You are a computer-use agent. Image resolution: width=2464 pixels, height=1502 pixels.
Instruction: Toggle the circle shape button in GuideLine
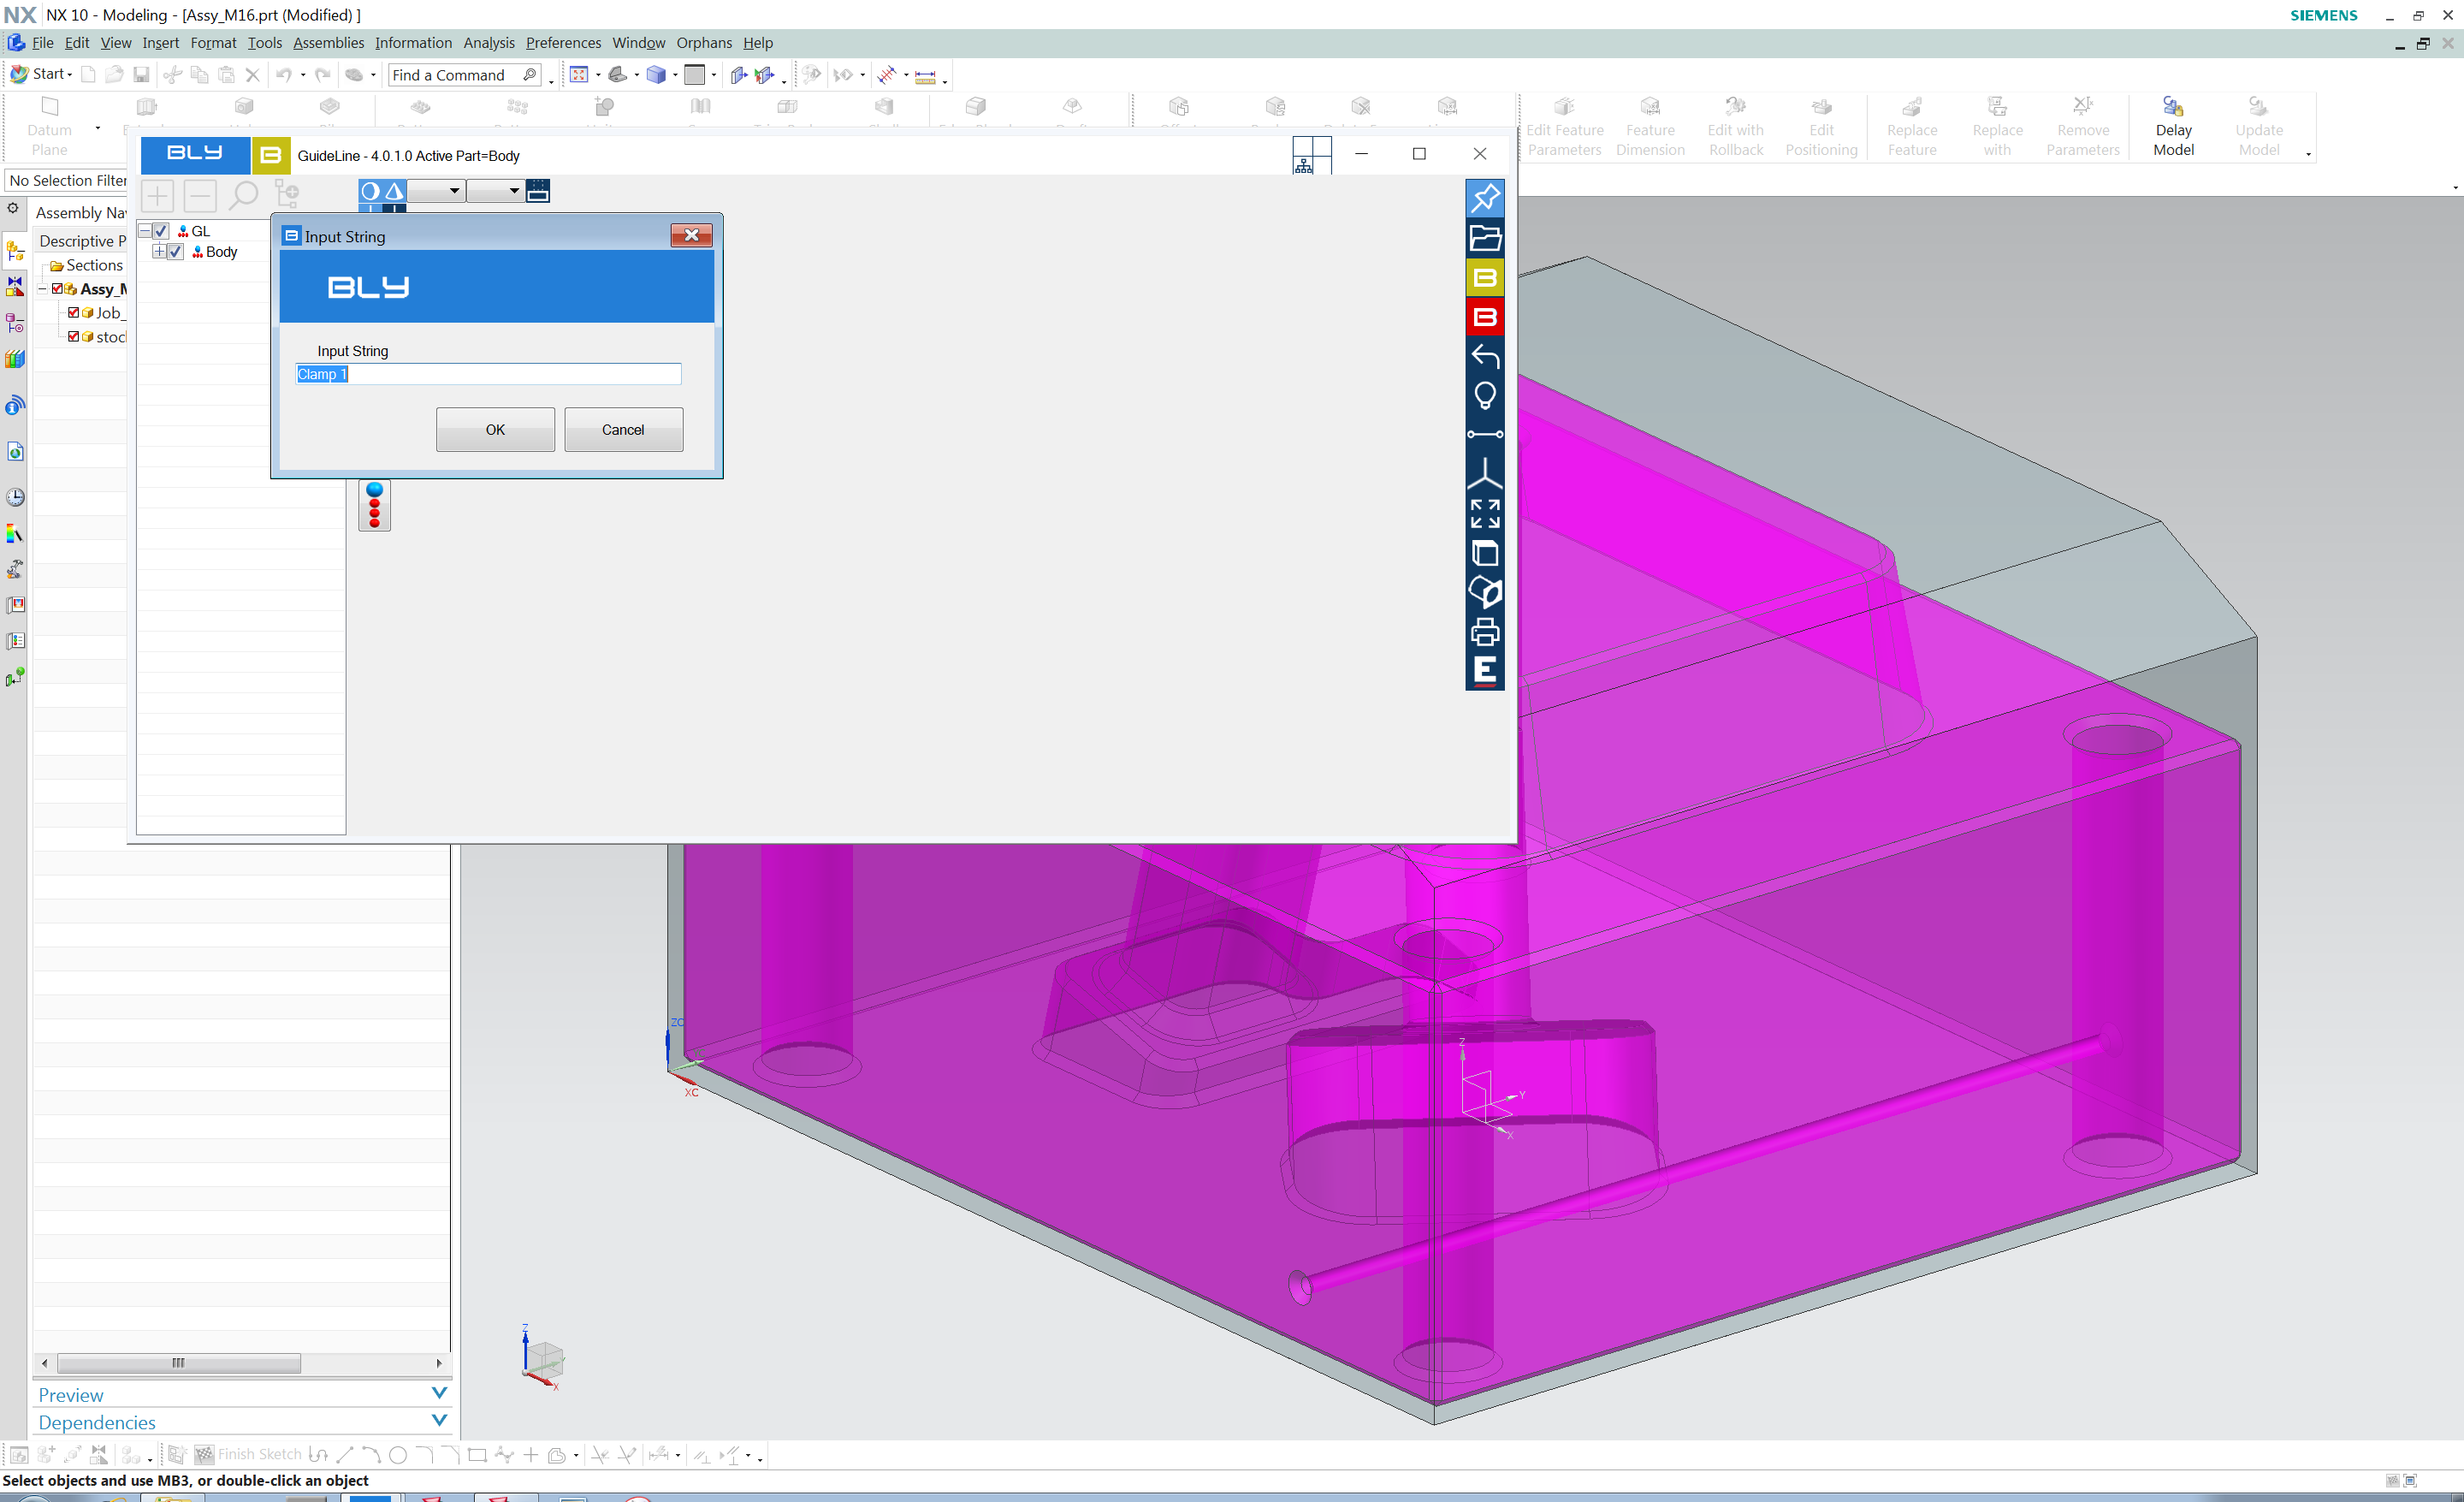click(x=370, y=191)
